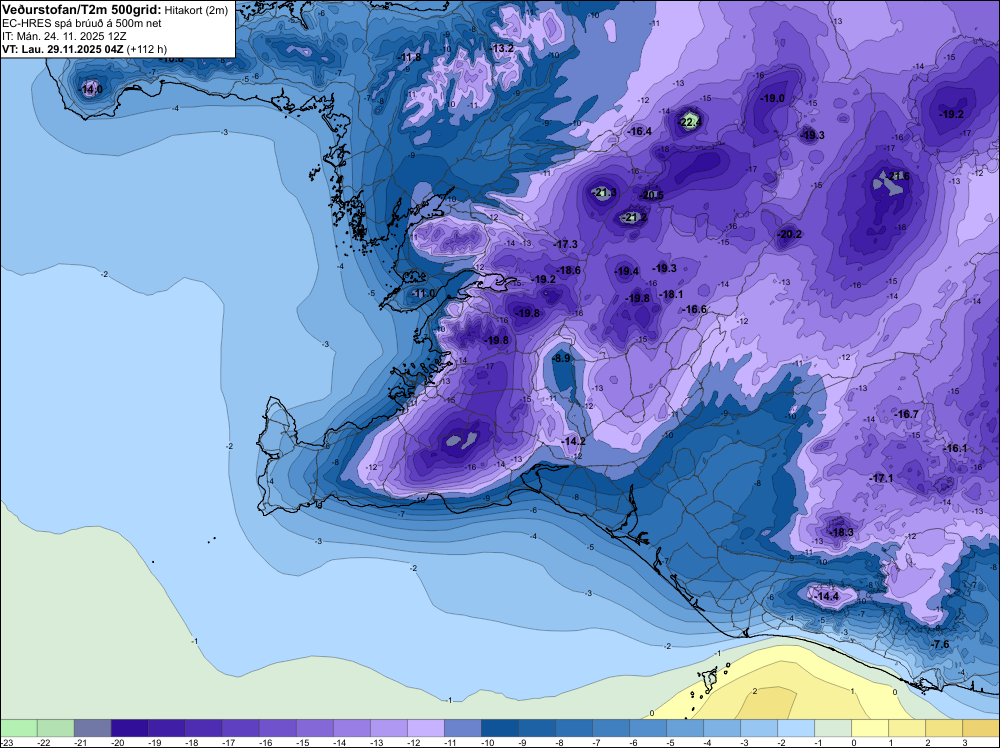Screen dimensions: 1000x748
Task: Pick the -20.2 temperature label
Action: [x=790, y=234]
